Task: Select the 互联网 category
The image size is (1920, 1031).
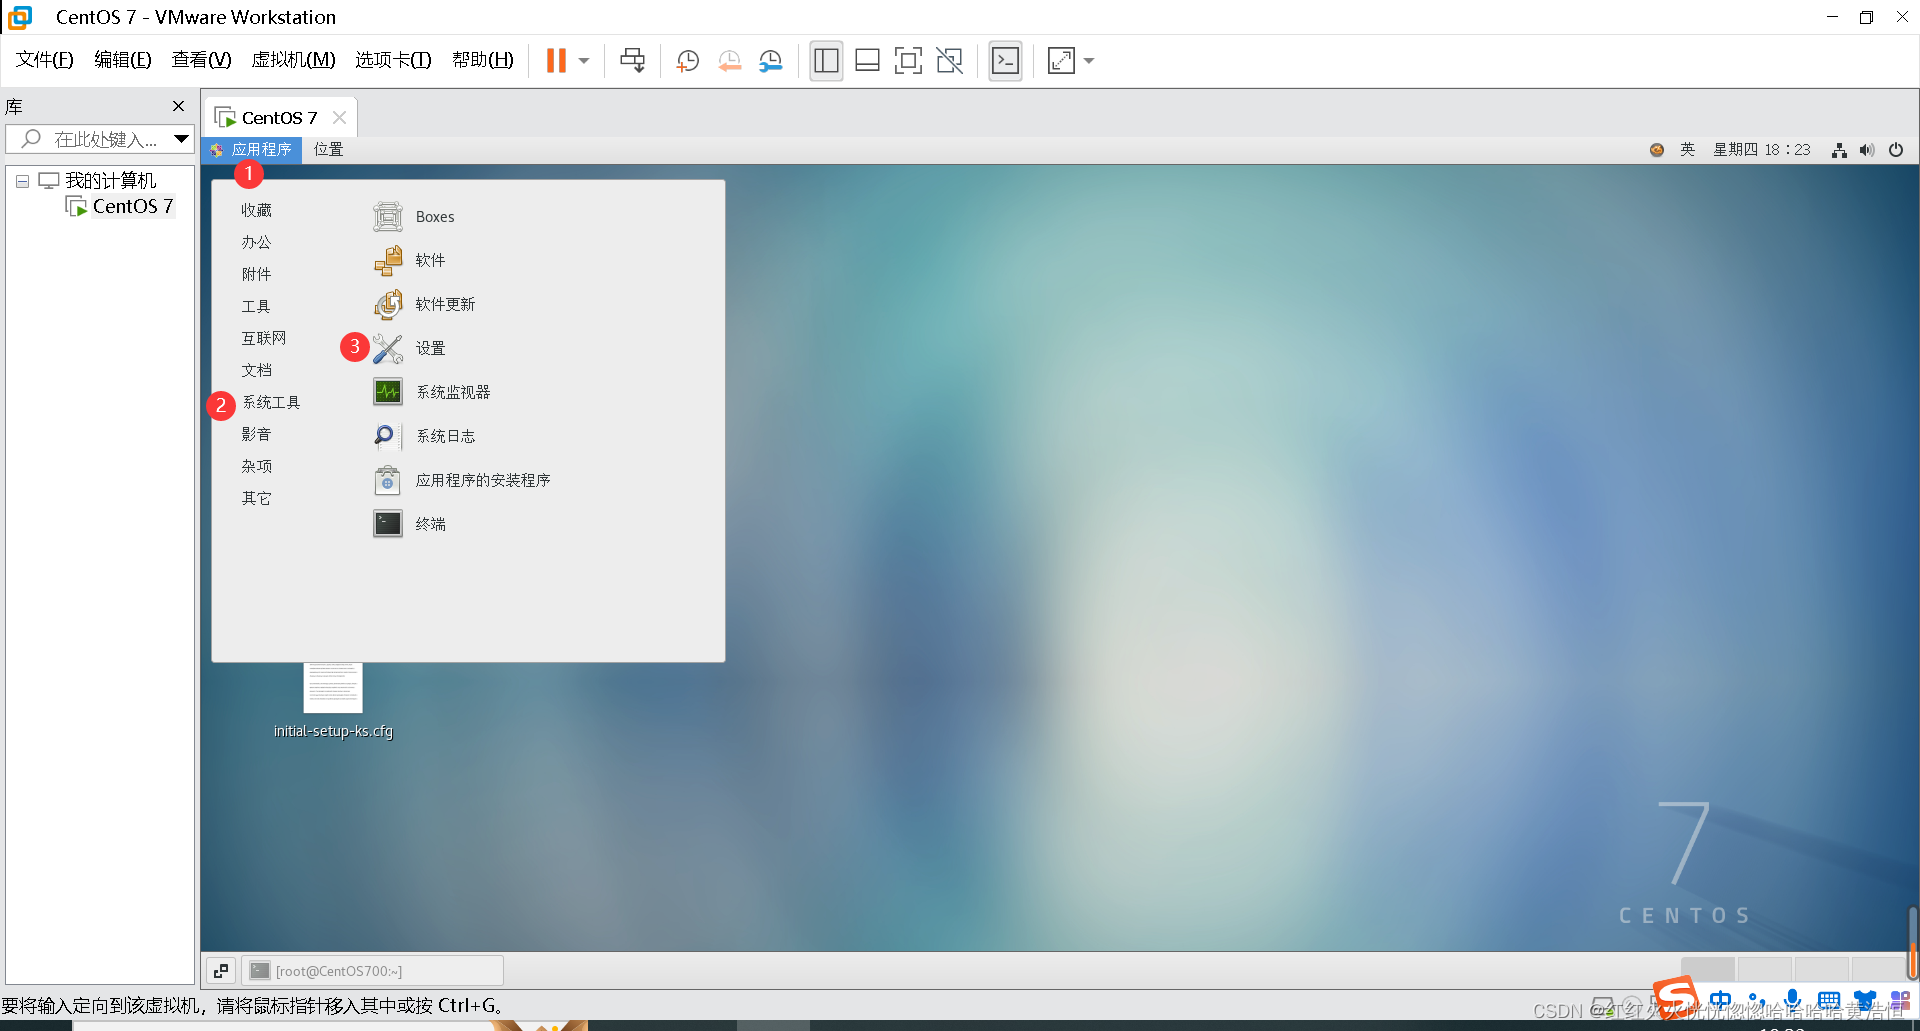Action: (264, 338)
